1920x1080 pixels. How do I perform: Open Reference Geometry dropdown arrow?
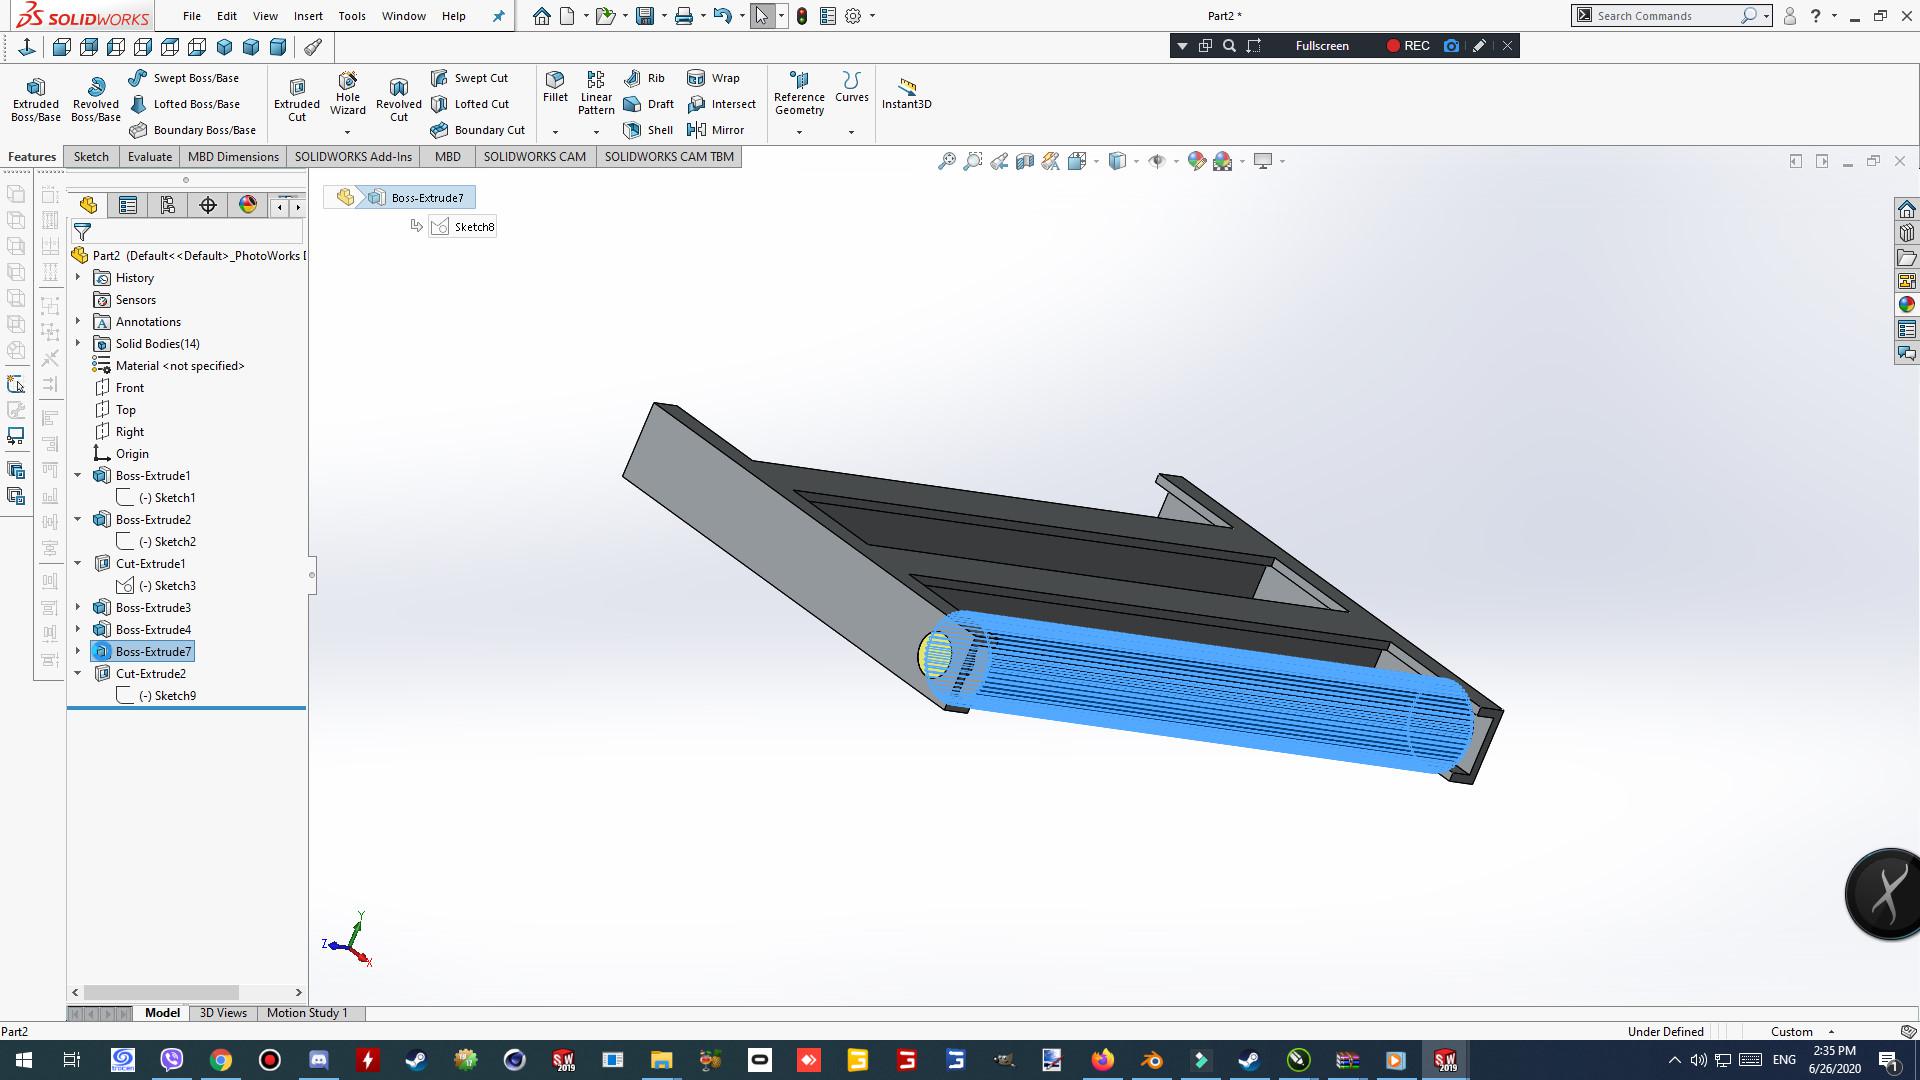coord(799,132)
